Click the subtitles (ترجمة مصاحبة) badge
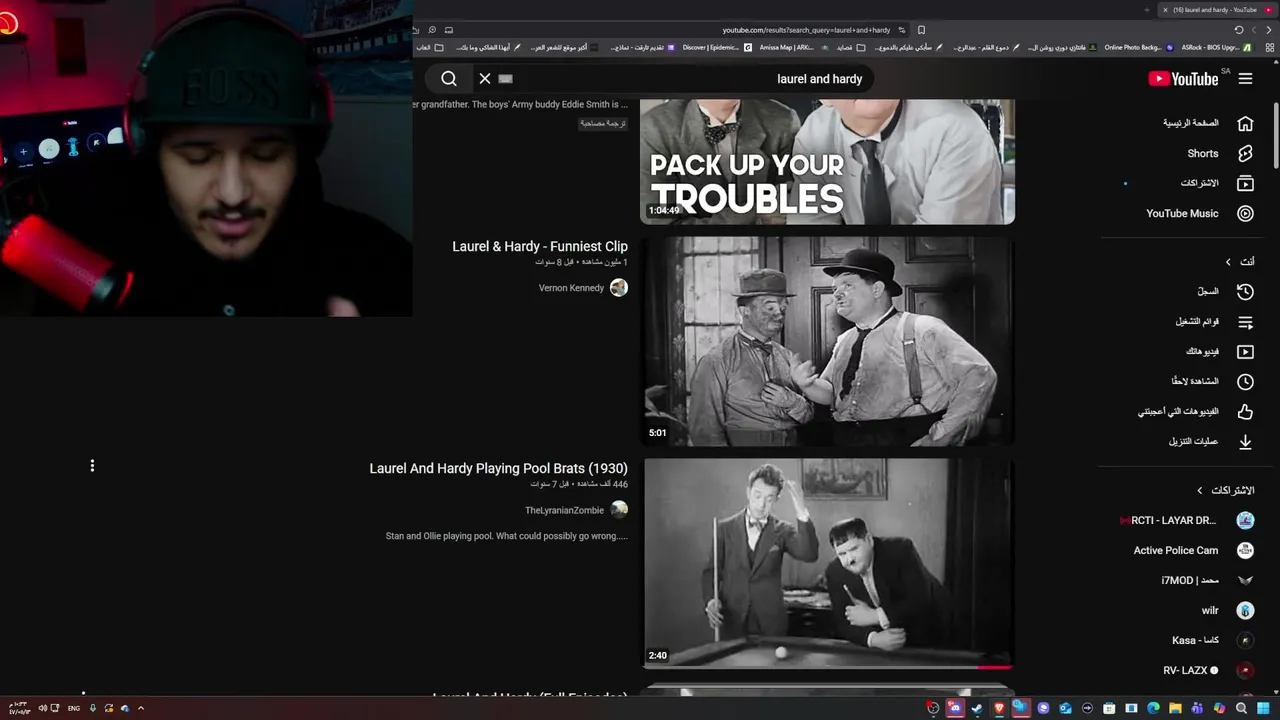 pos(603,123)
